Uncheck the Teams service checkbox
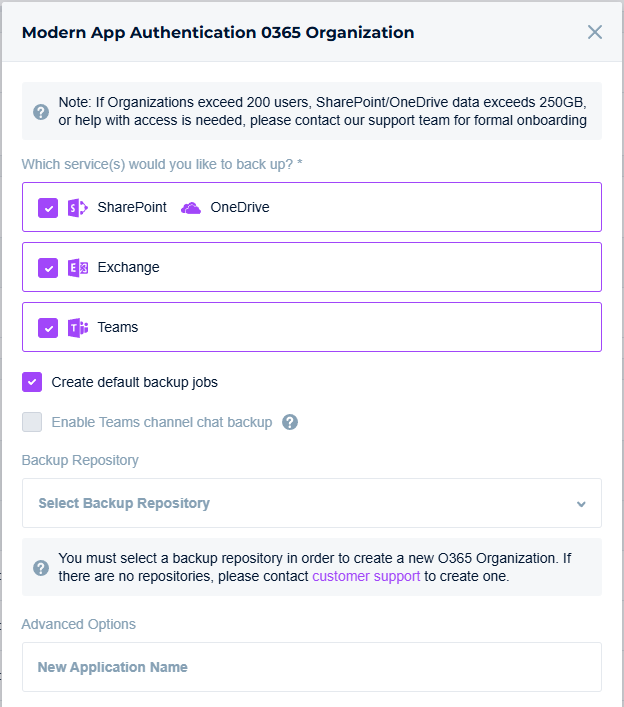Image resolution: width=624 pixels, height=707 pixels. point(48,328)
